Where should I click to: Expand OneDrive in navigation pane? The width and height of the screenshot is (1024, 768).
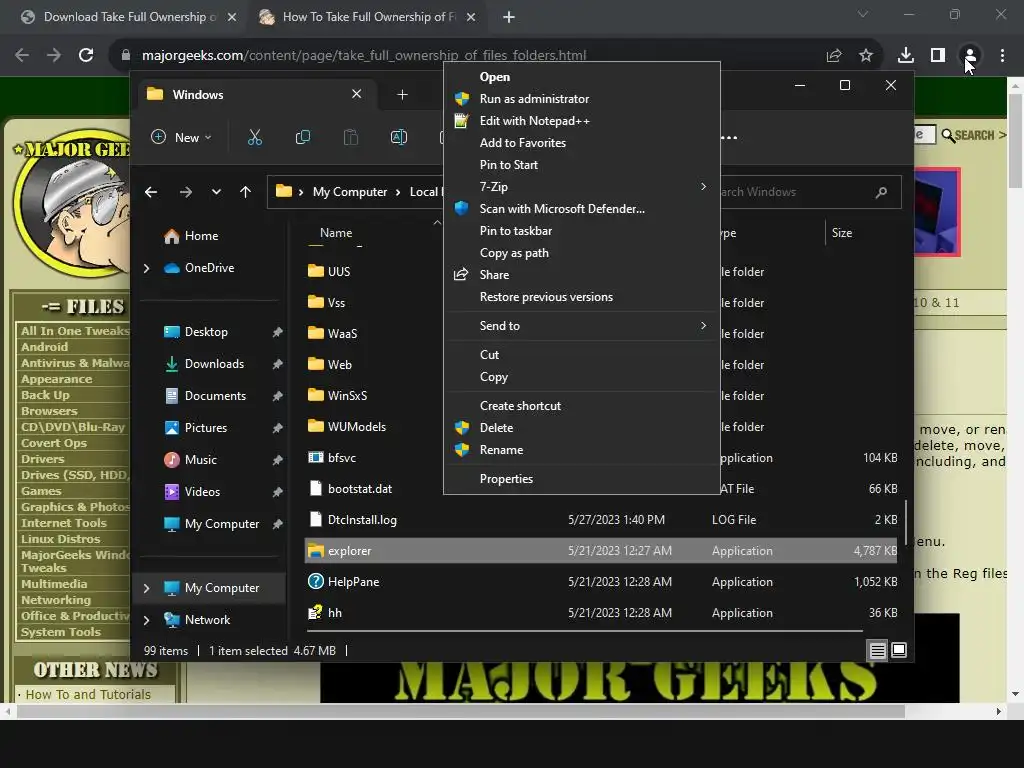coord(146,268)
